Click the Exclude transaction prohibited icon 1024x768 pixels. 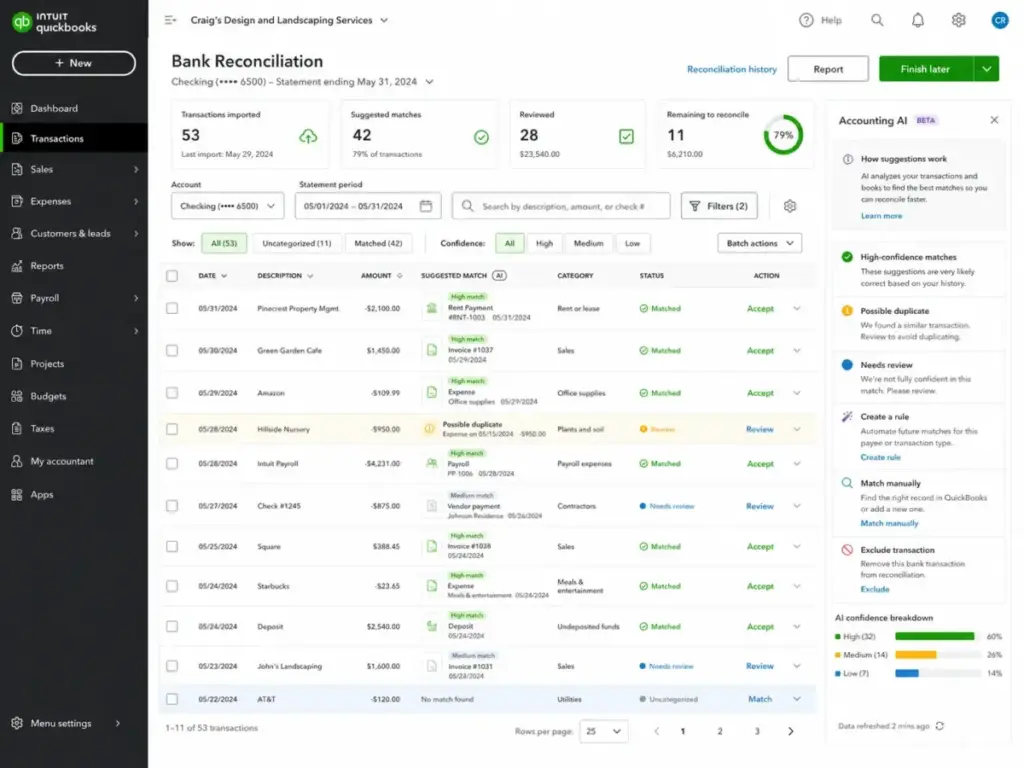(847, 550)
